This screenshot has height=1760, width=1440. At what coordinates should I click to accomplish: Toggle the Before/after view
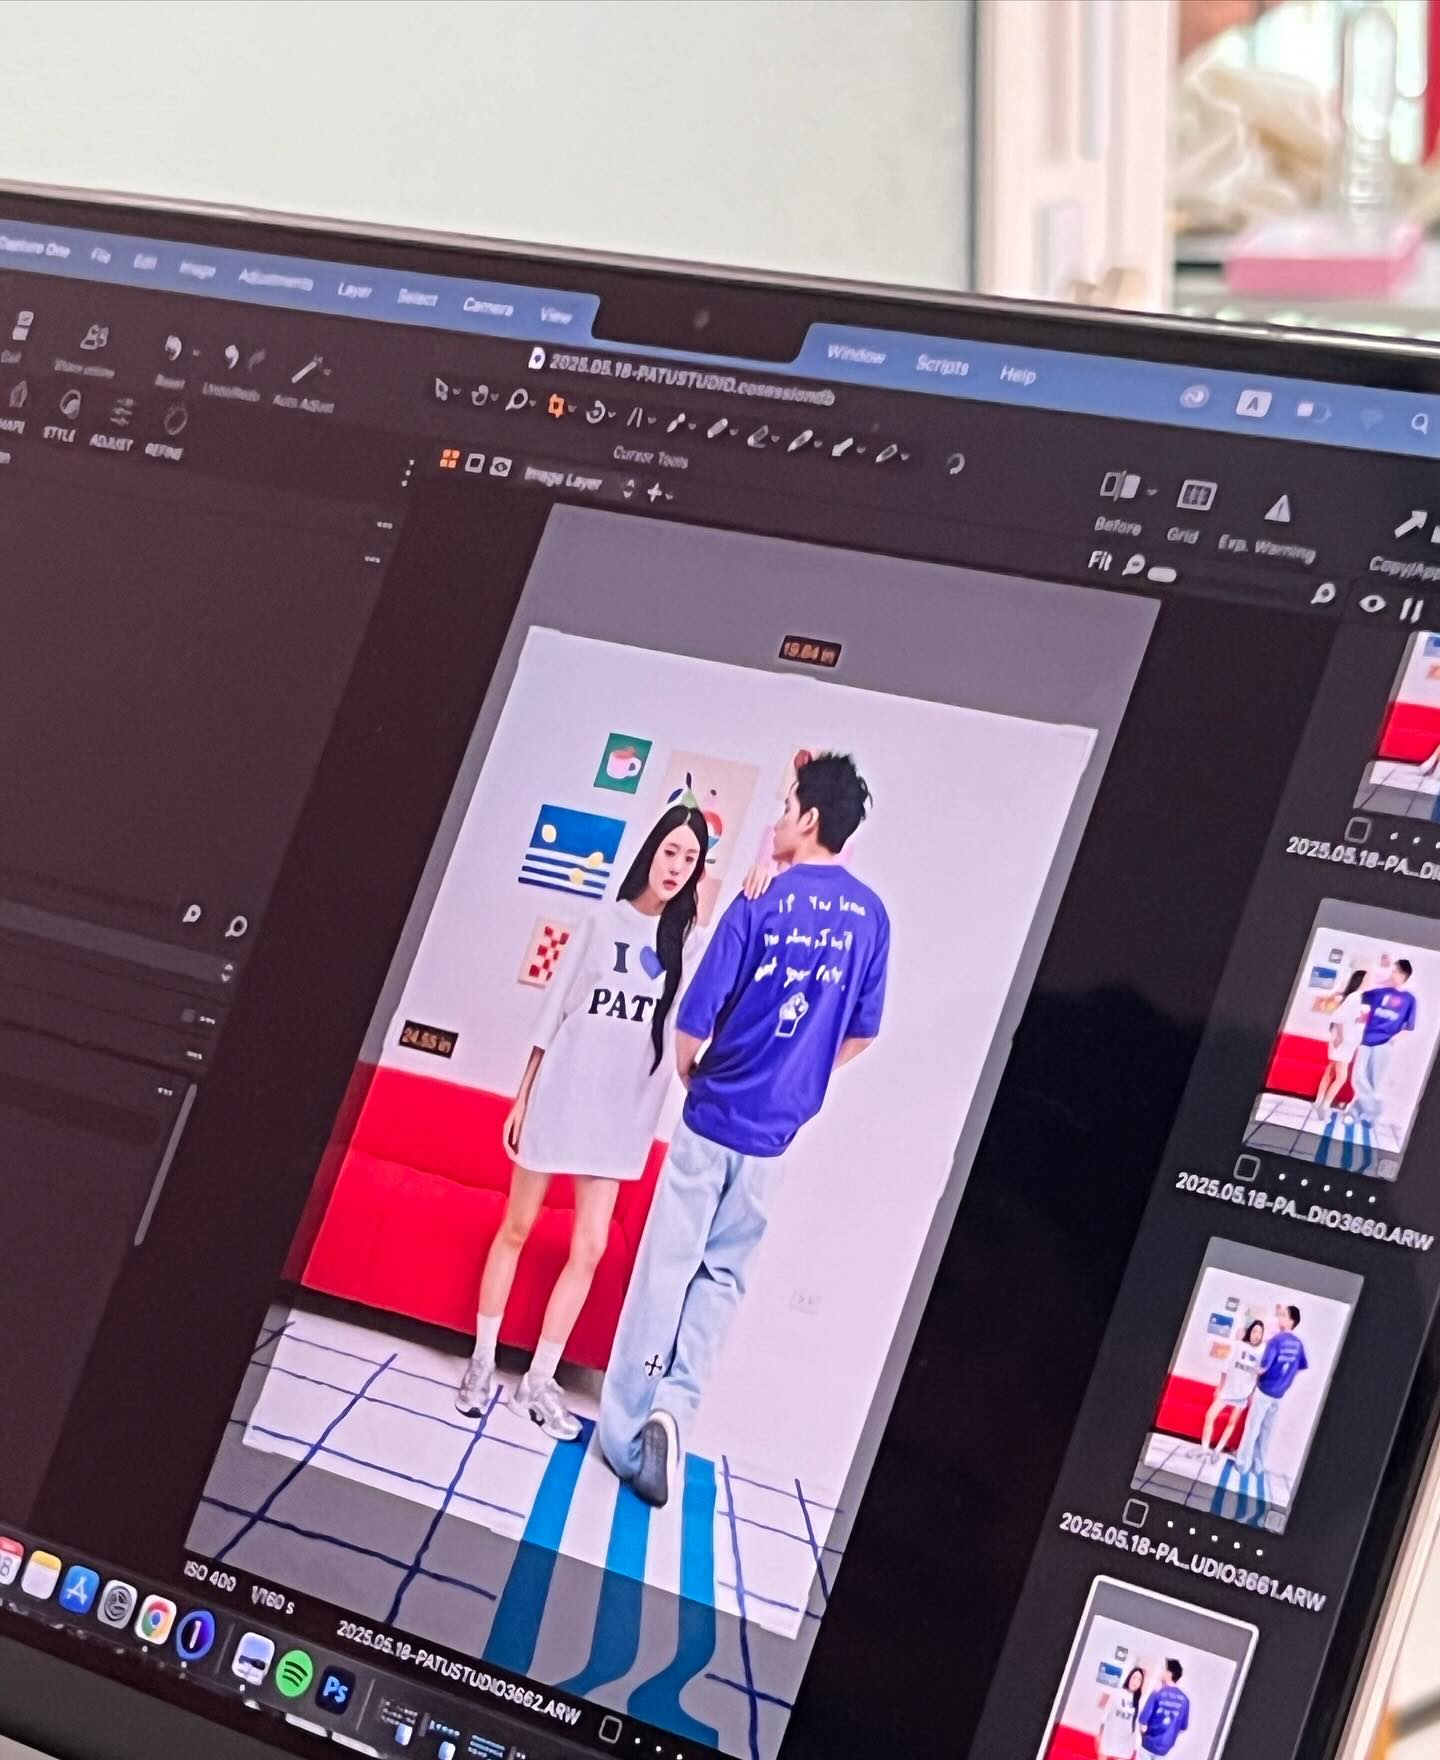pyautogui.click(x=1119, y=487)
